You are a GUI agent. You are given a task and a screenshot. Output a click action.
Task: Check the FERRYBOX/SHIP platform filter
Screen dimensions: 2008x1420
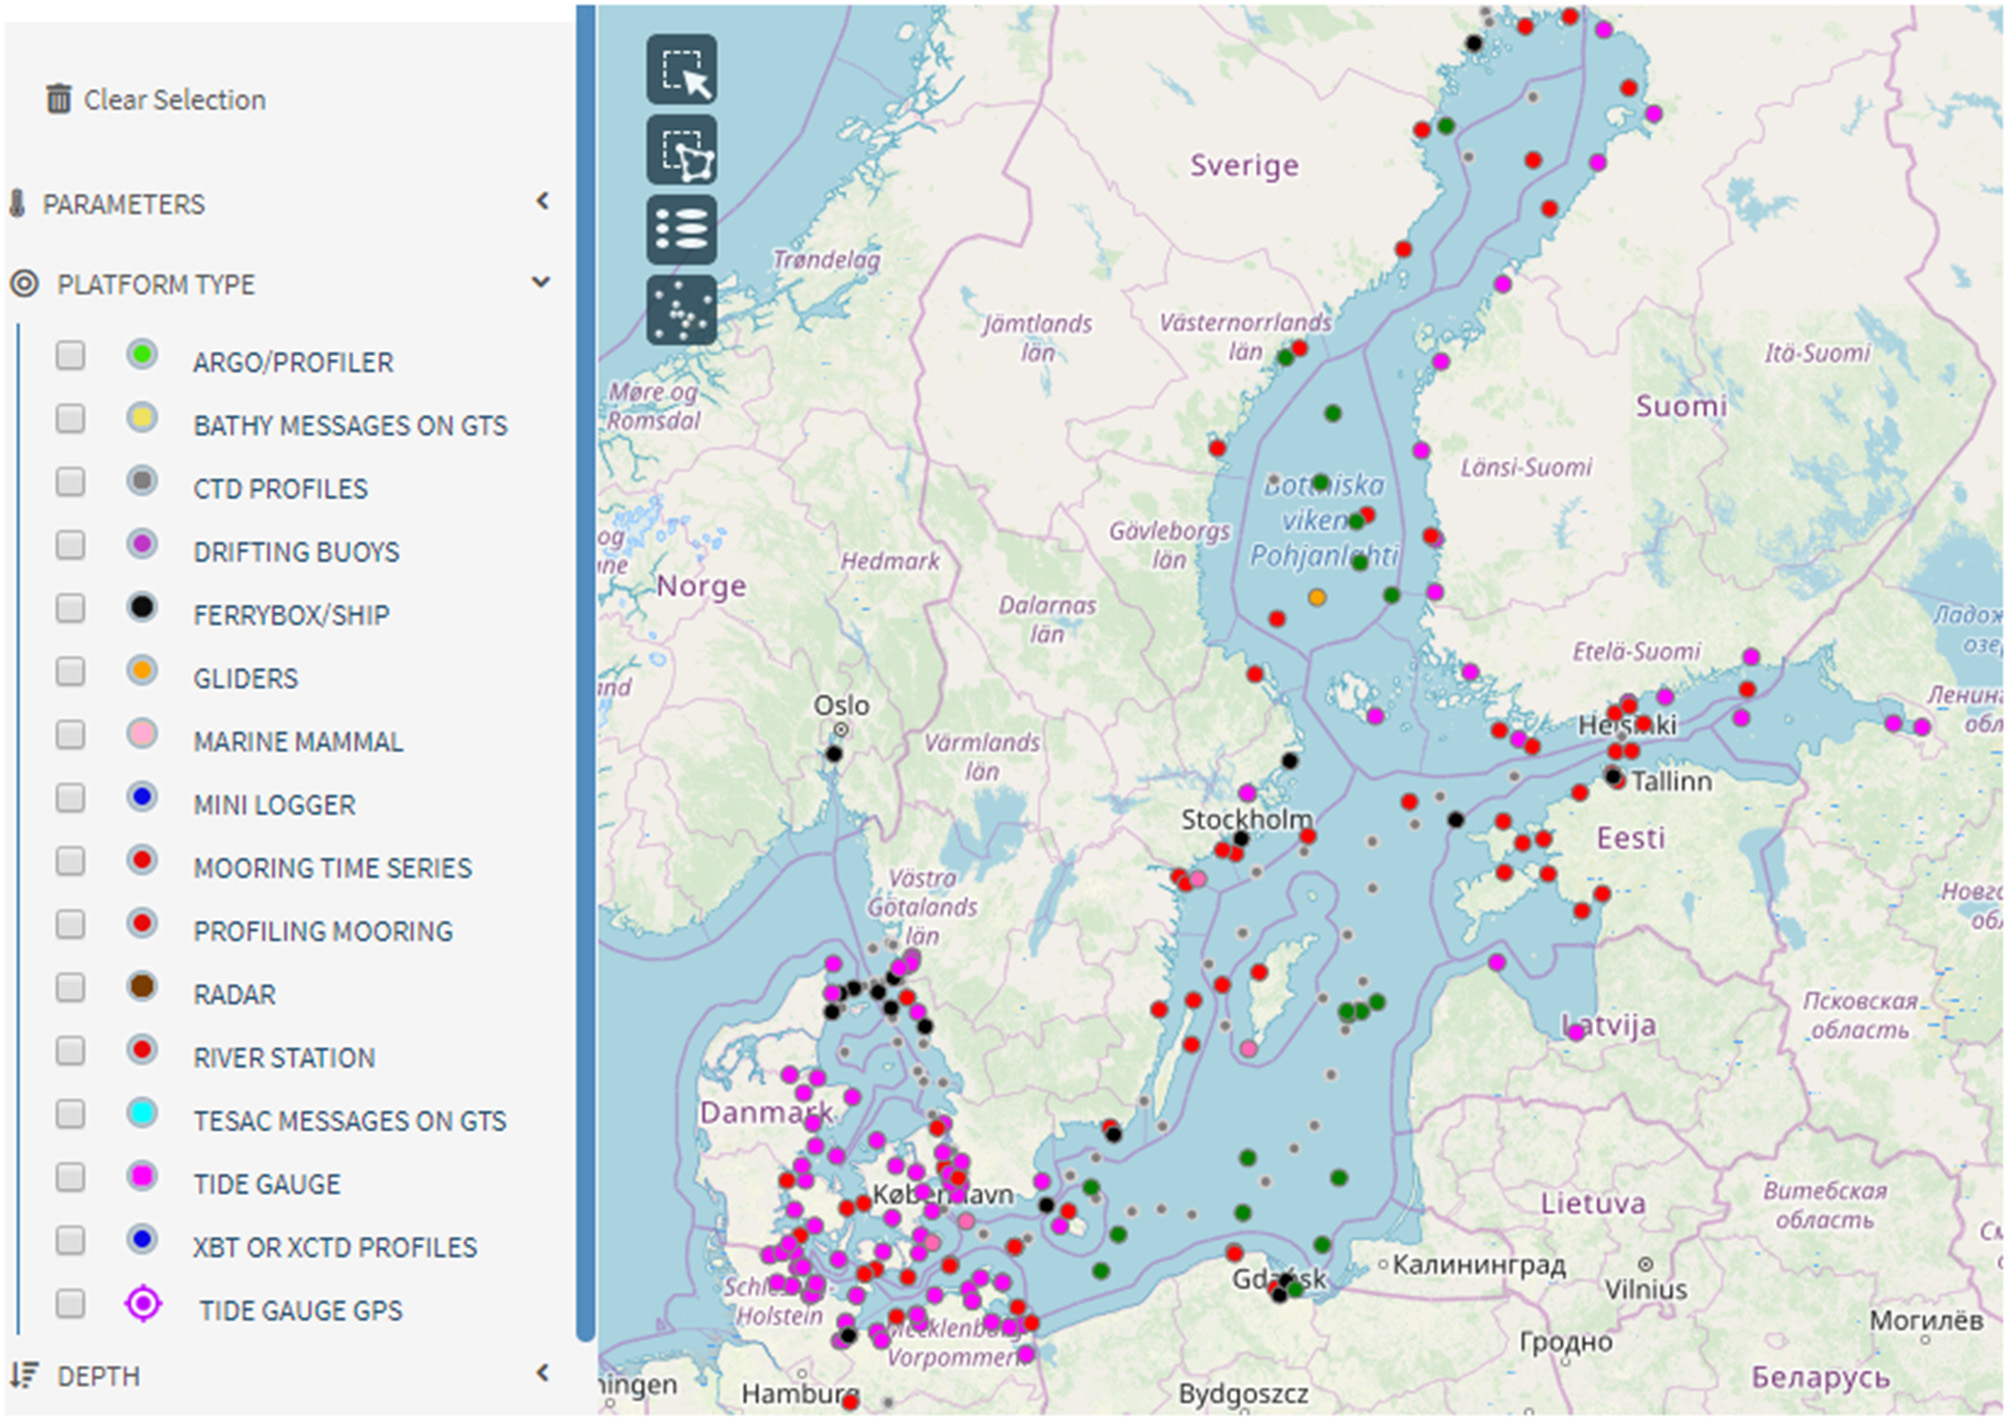point(70,608)
